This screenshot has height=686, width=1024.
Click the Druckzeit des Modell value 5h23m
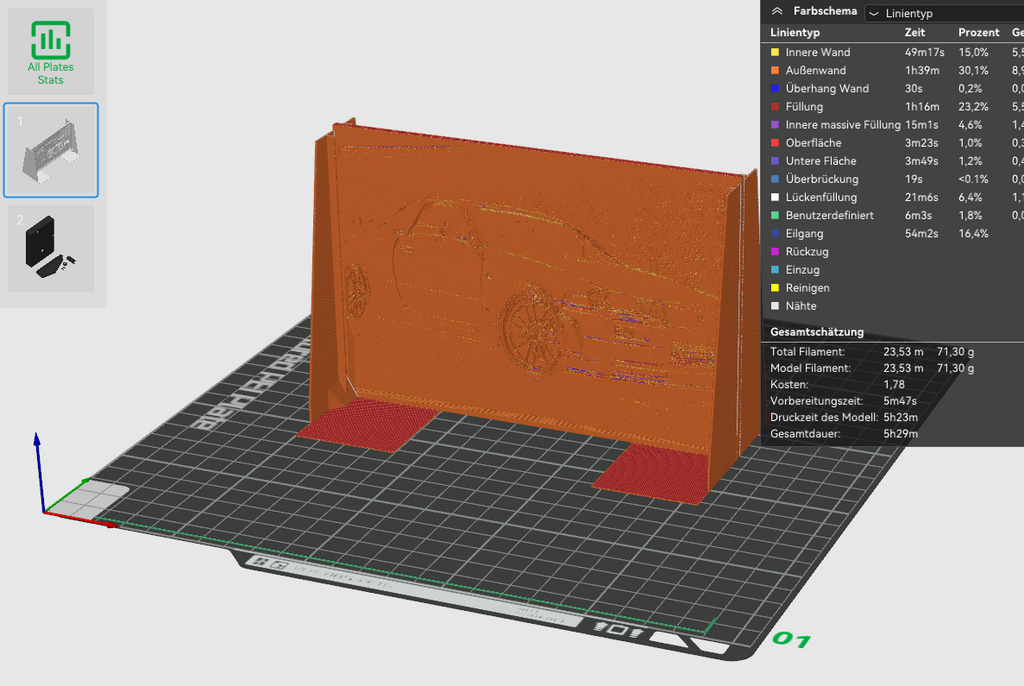pyautogui.click(x=901, y=417)
